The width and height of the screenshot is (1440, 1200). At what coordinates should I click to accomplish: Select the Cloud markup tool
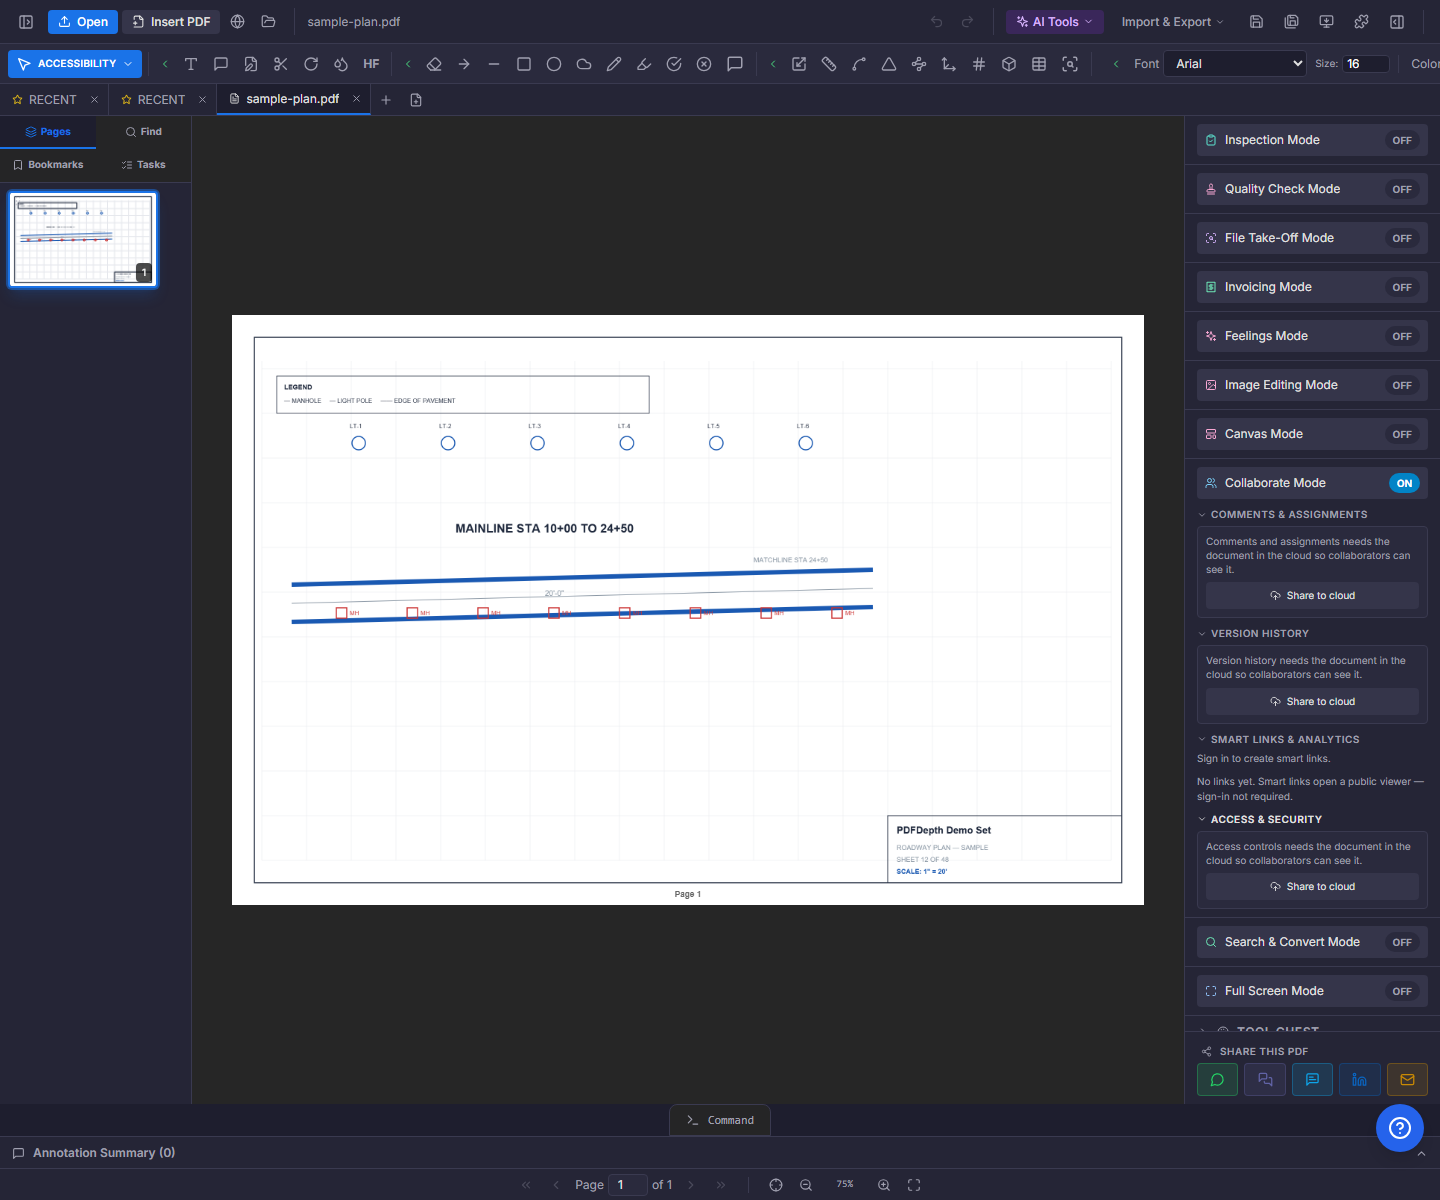coord(584,64)
